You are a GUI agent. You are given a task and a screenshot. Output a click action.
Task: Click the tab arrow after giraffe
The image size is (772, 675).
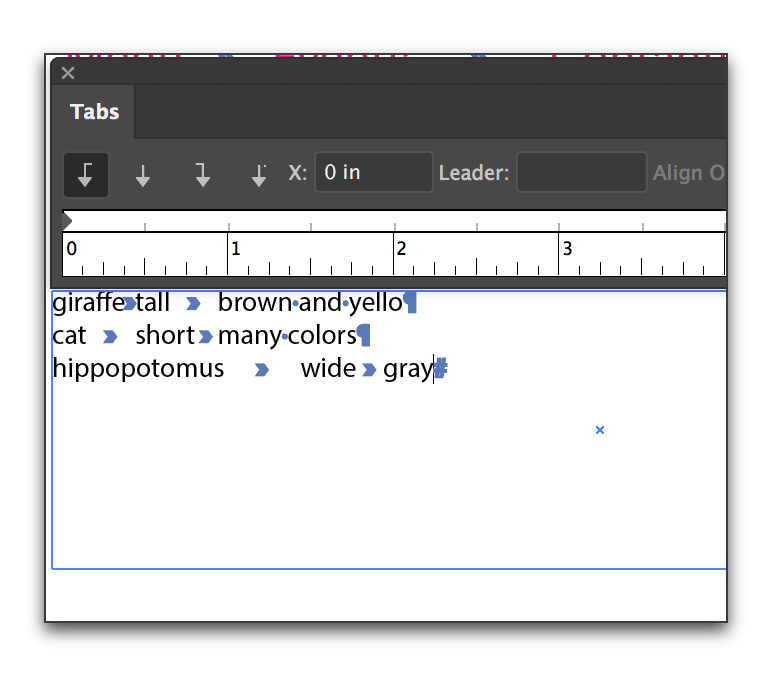[129, 303]
